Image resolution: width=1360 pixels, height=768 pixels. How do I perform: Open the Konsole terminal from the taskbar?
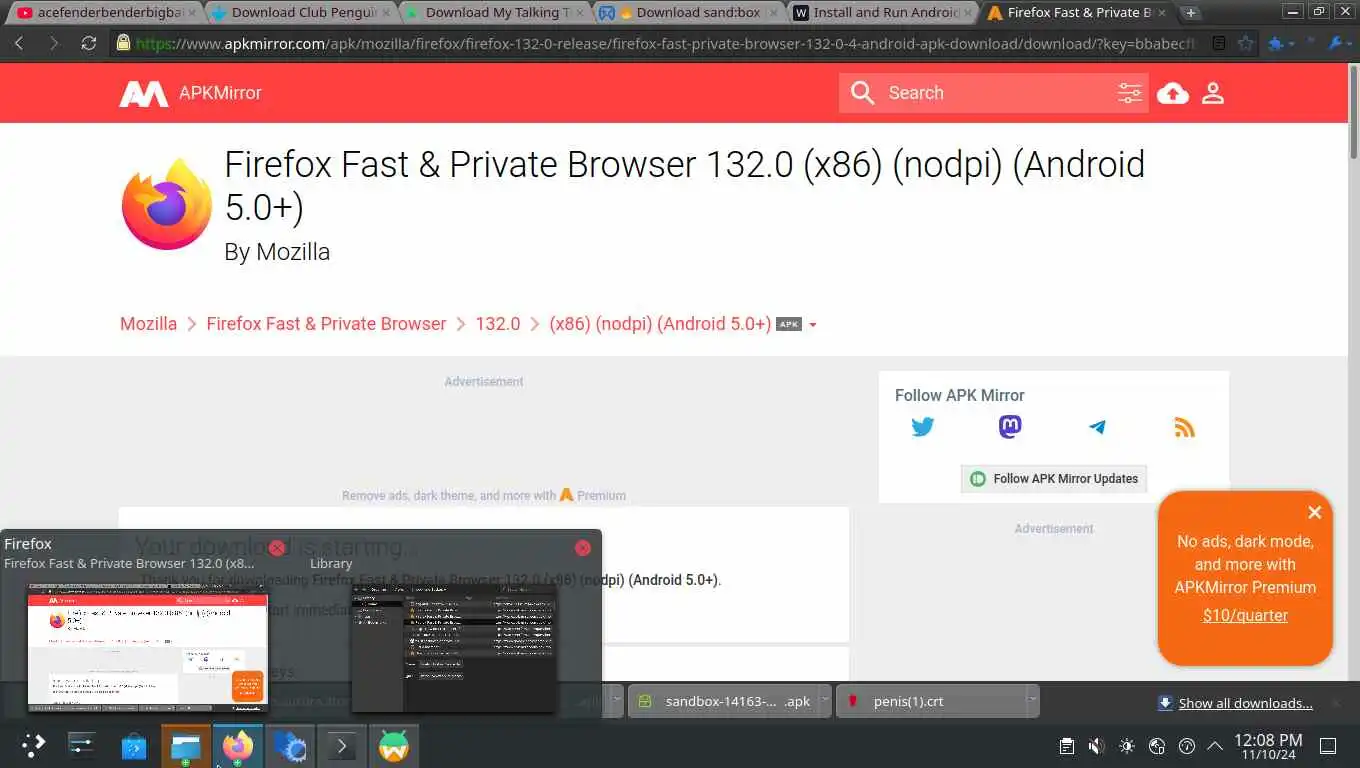click(342, 746)
